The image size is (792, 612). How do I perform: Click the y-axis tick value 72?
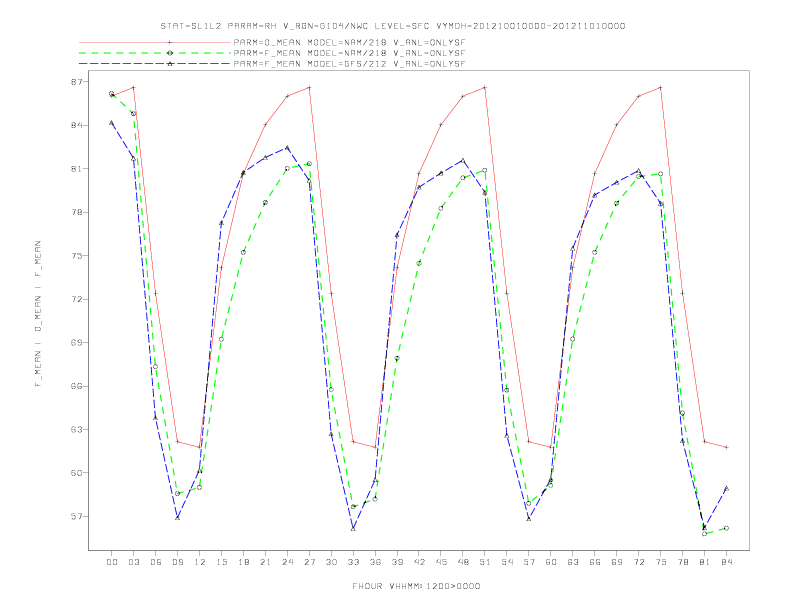pos(77,299)
